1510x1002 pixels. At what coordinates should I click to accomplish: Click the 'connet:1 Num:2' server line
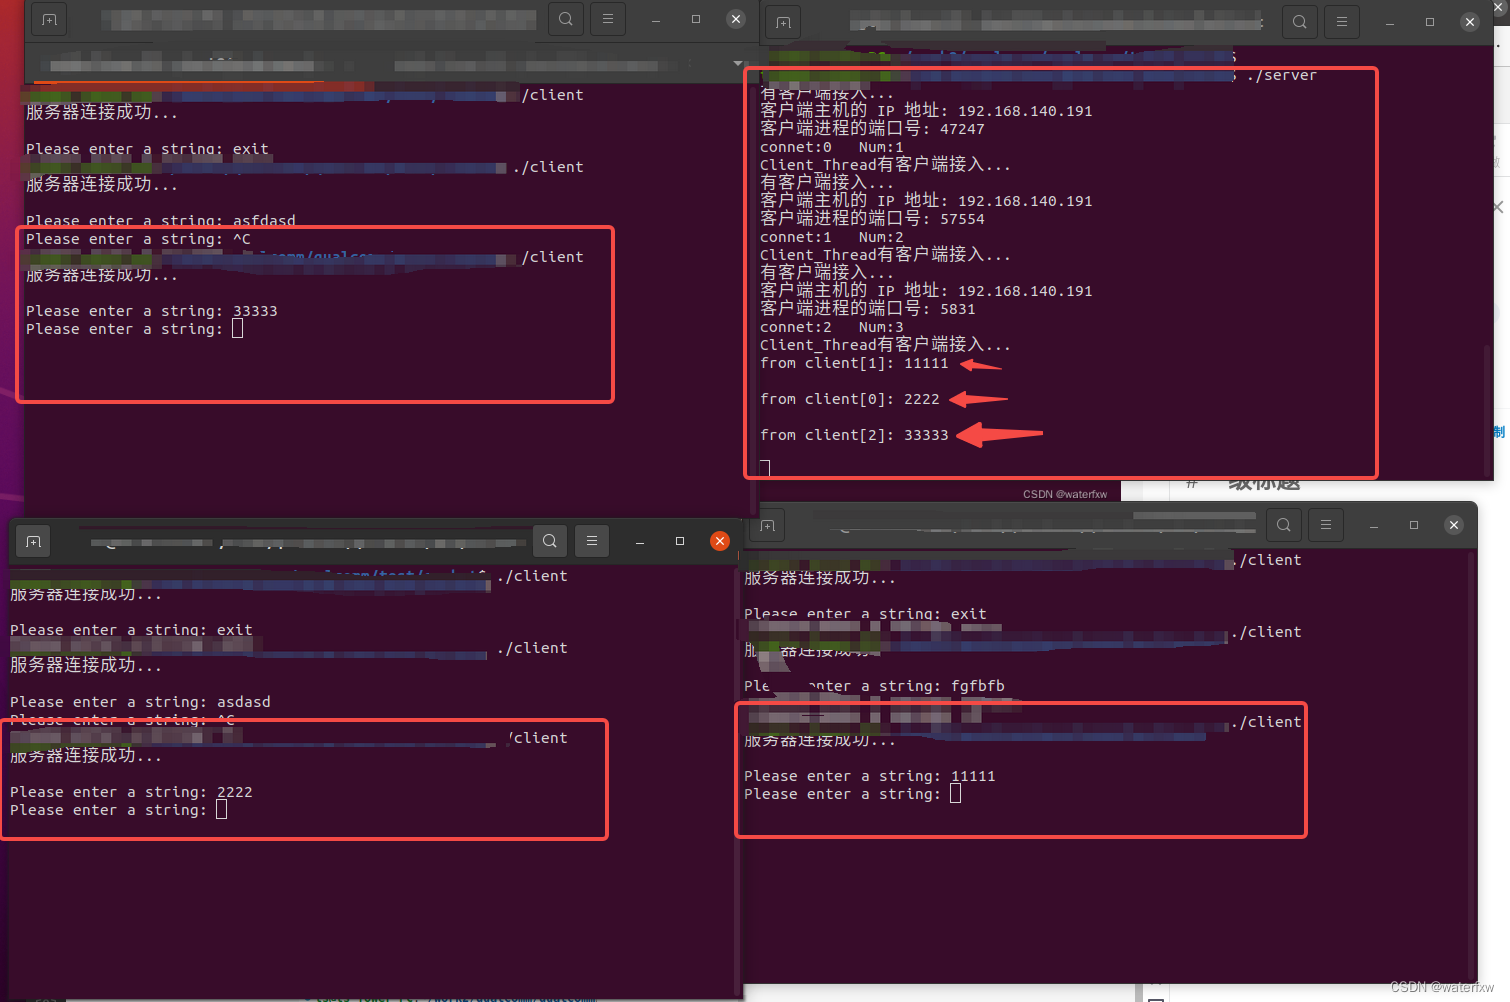832,237
